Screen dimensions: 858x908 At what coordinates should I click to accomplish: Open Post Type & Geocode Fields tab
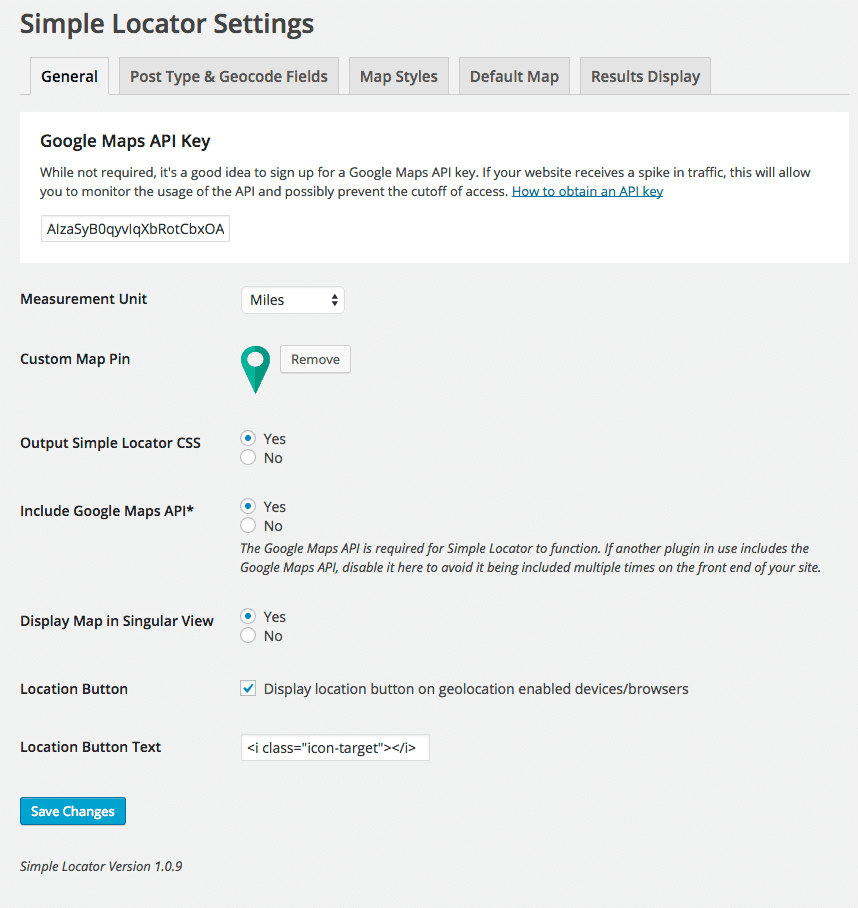pyautogui.click(x=229, y=76)
